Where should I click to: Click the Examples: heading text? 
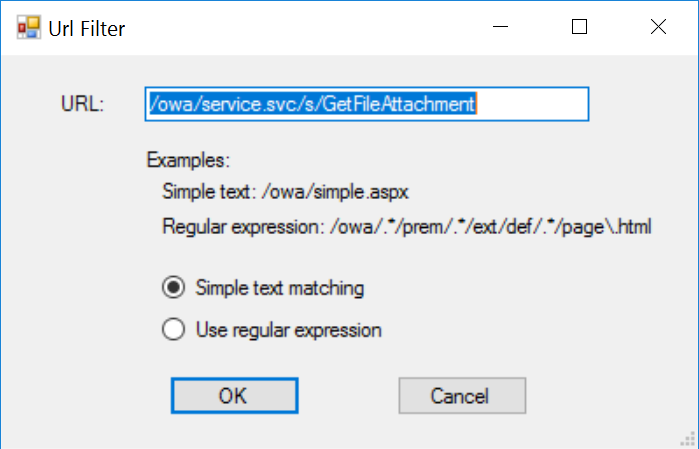pos(188,160)
